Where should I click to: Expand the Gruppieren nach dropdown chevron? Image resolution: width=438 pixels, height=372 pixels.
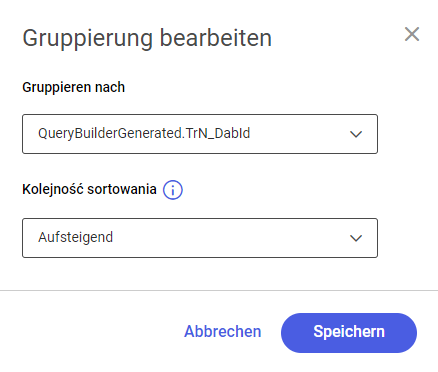pos(356,134)
